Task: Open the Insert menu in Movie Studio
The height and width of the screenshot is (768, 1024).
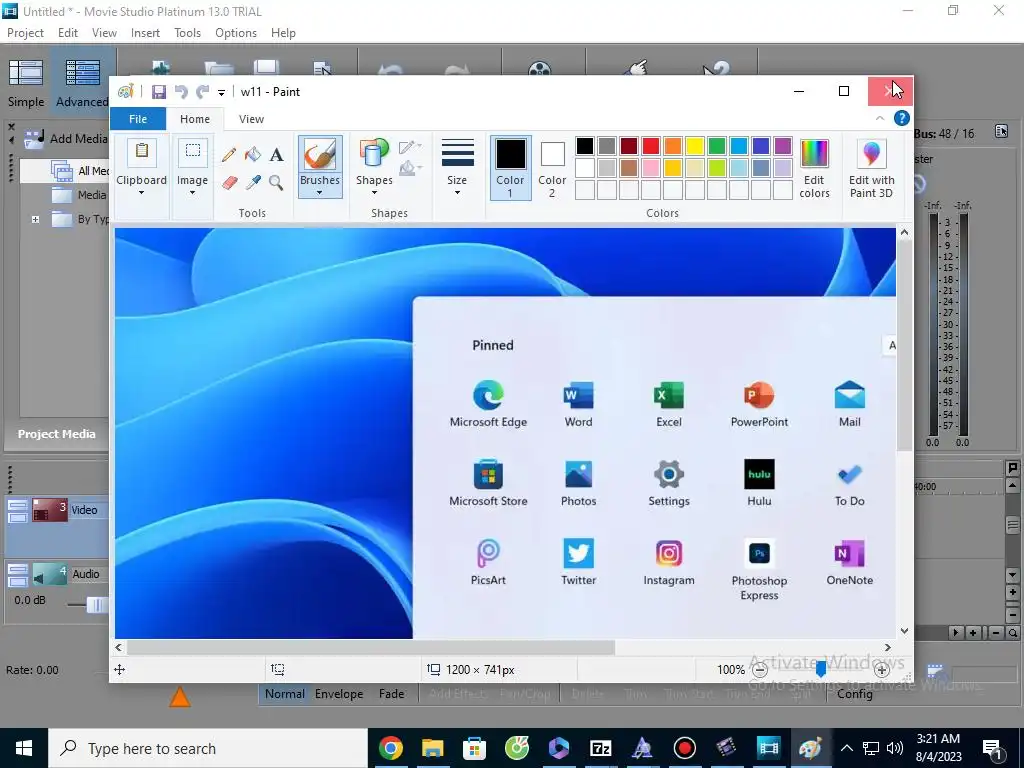Action: 145,33
